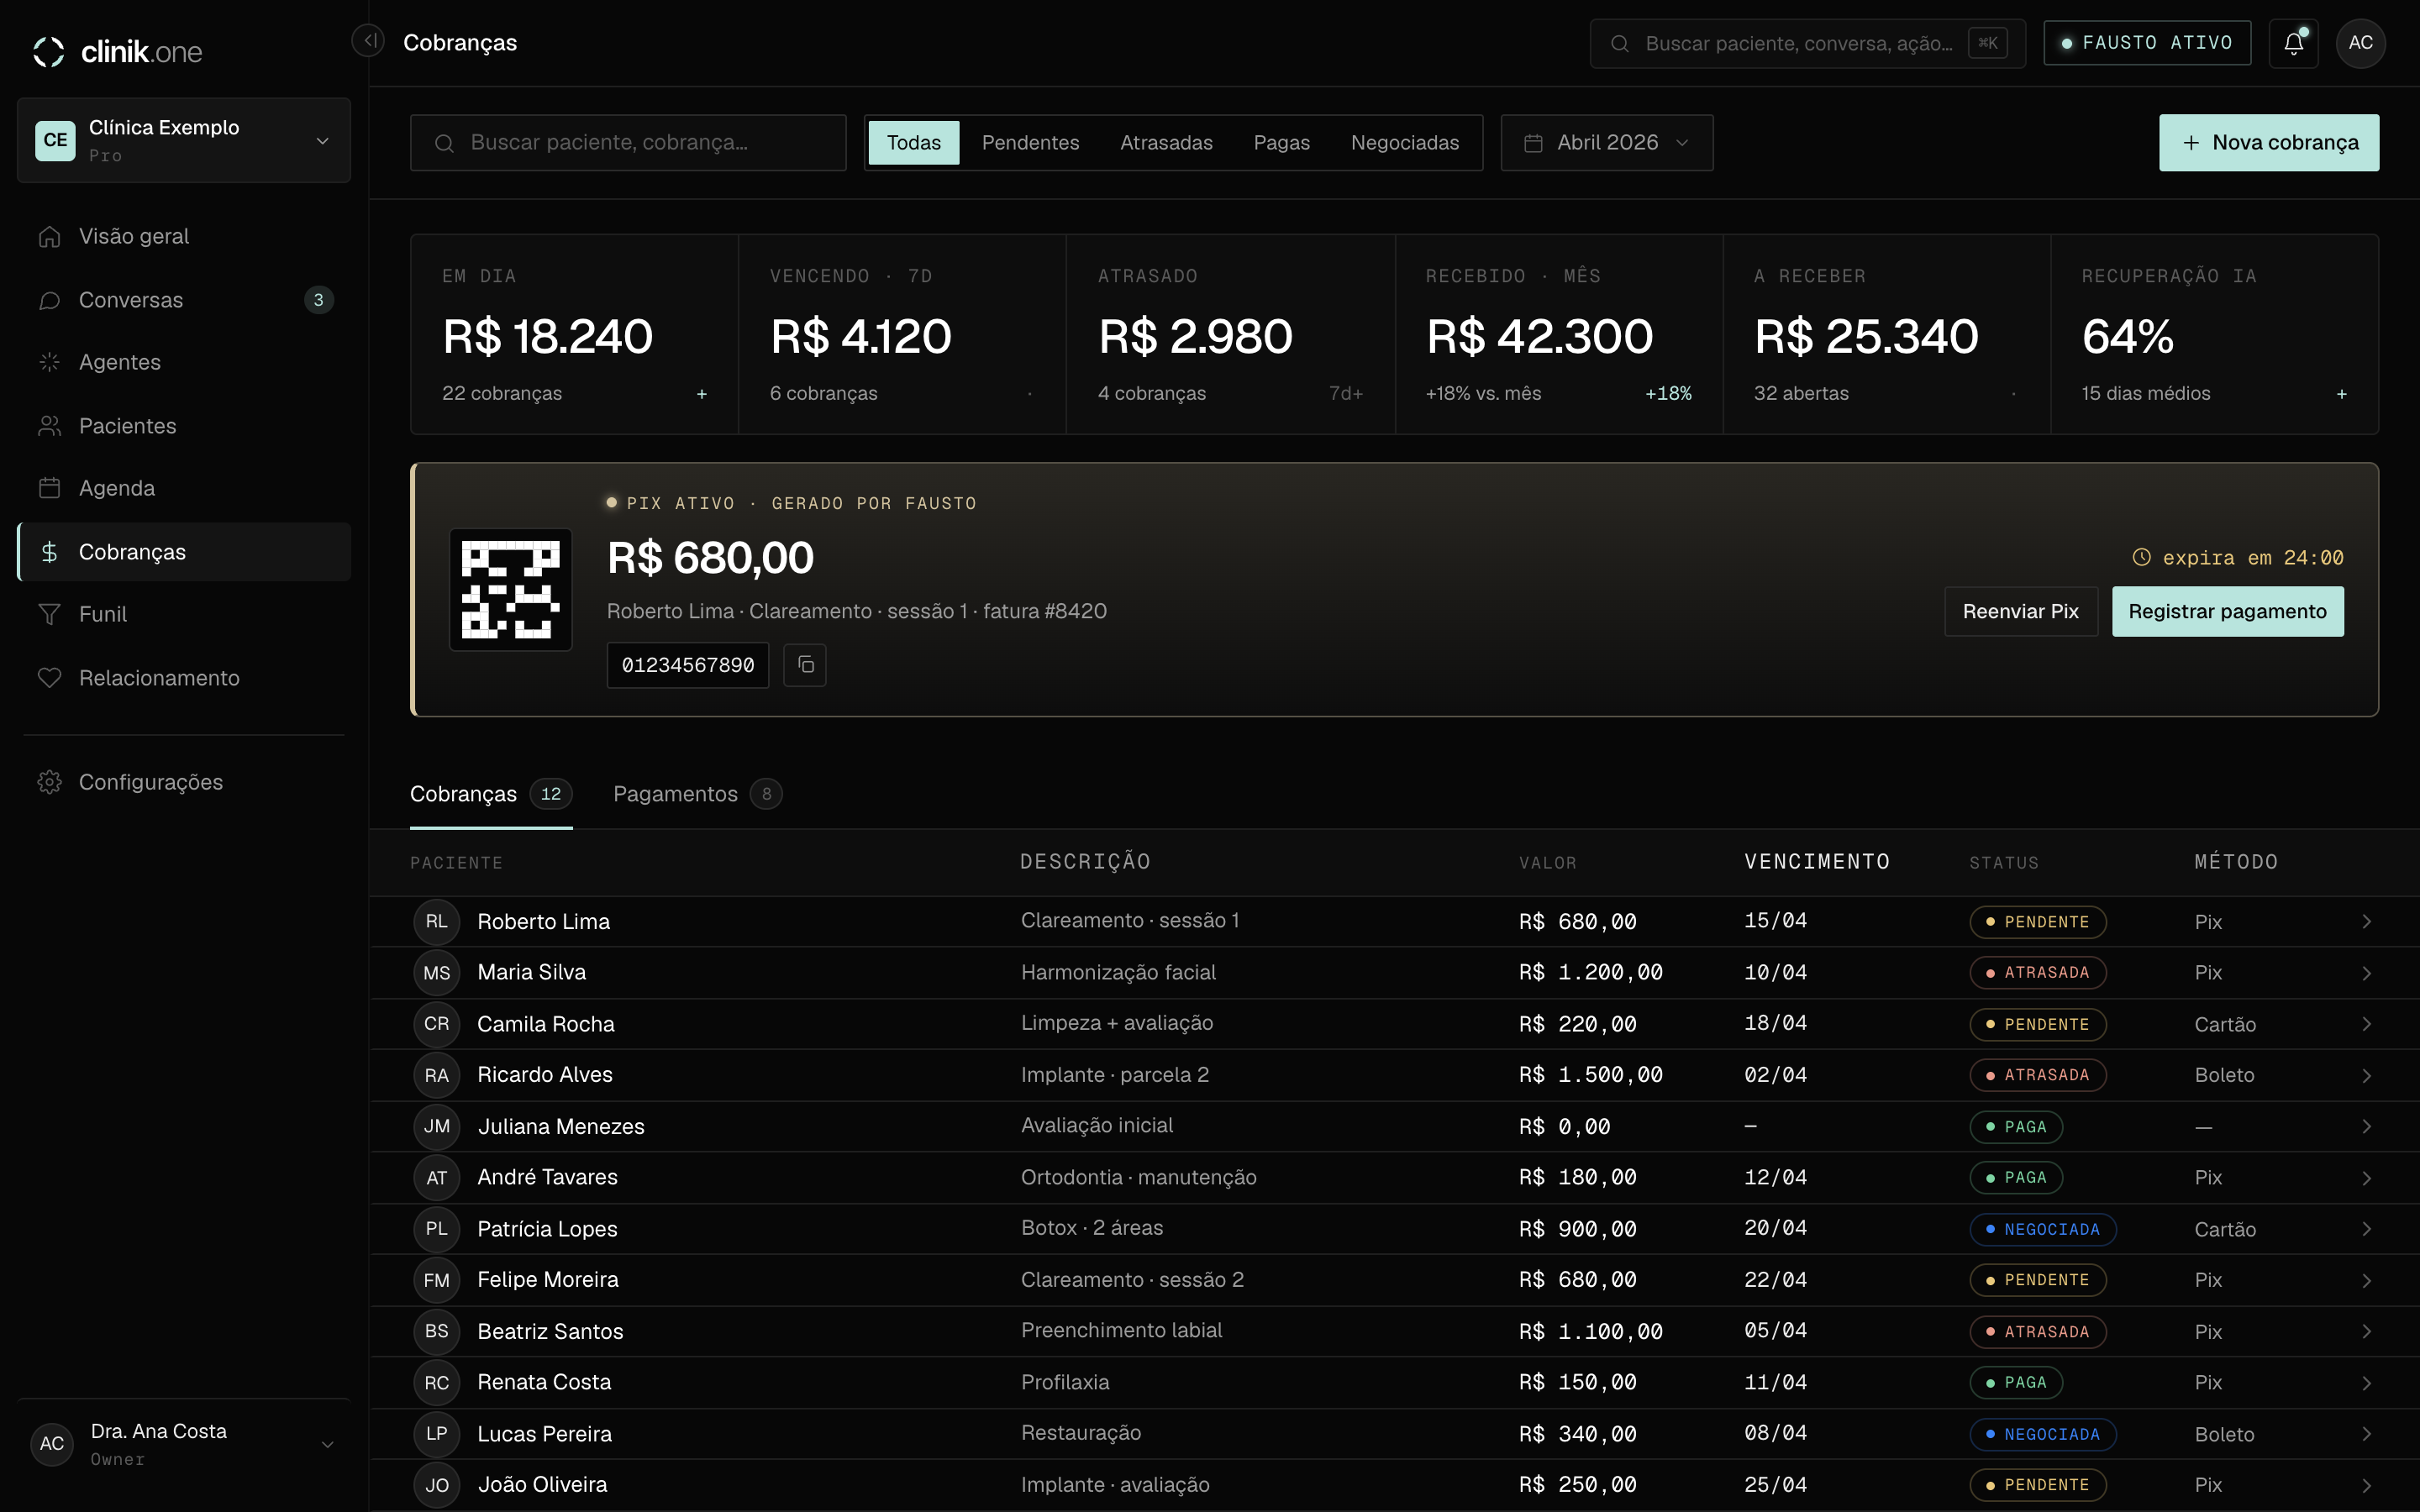Click the Agentes sparkle icon
Viewport: 2420px width, 1512px height.
pyautogui.click(x=49, y=362)
